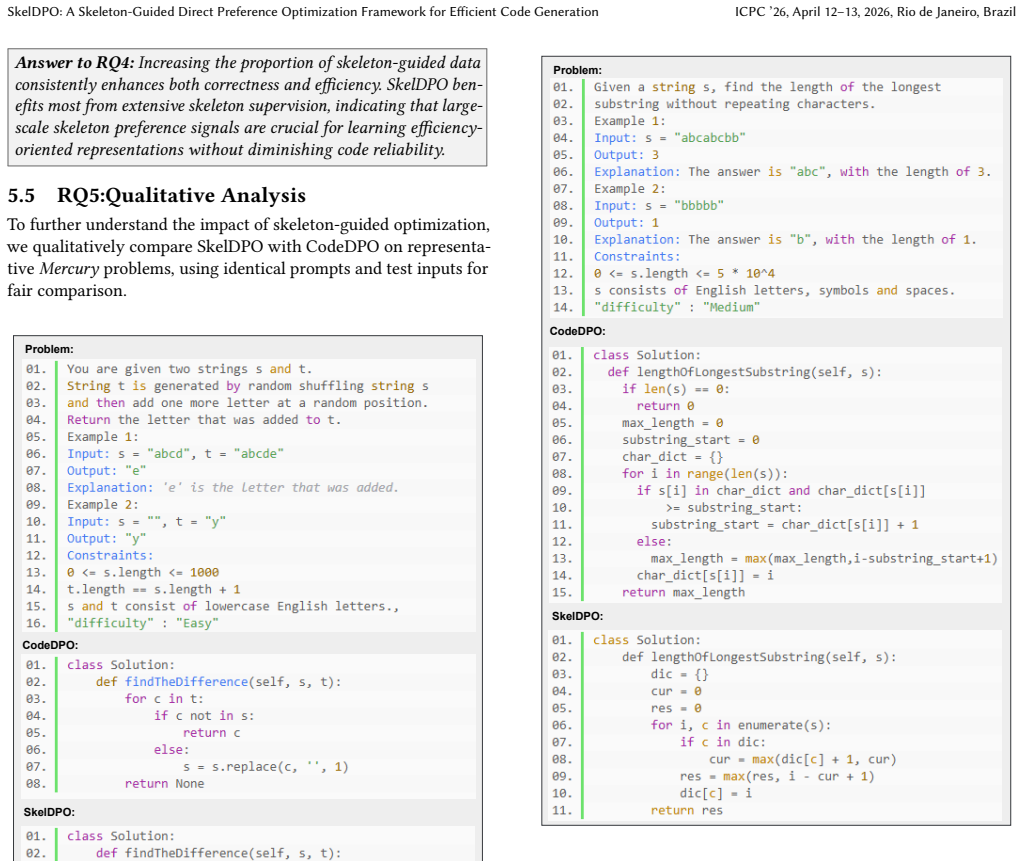This screenshot has height=861, width=1022.
Task: Click the line 'for i, c in enumerate(s):'
Action: tap(741, 725)
